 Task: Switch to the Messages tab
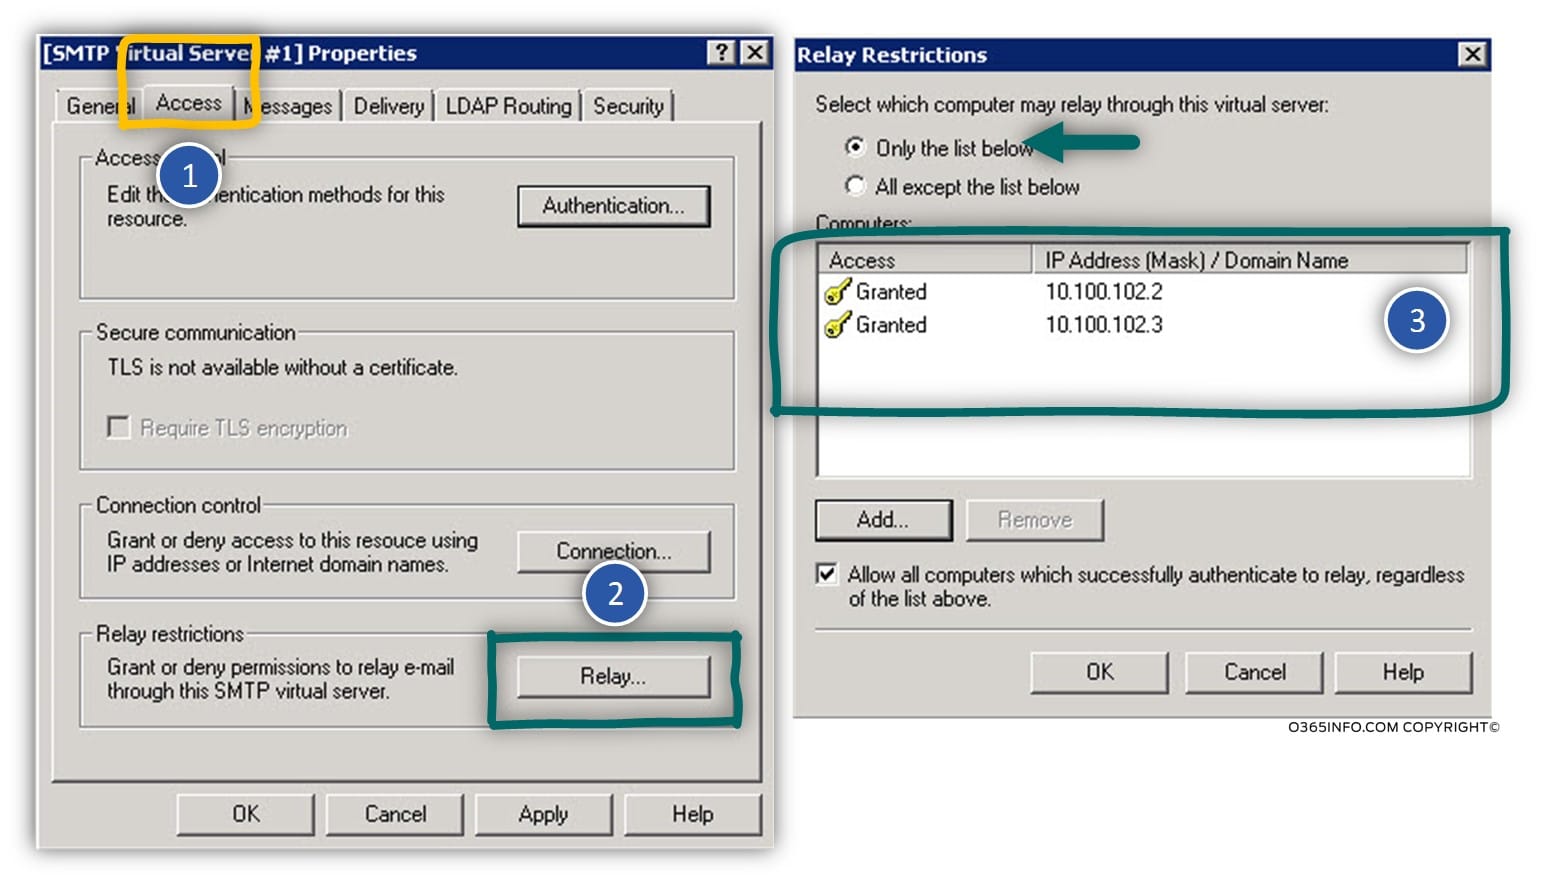coord(288,106)
